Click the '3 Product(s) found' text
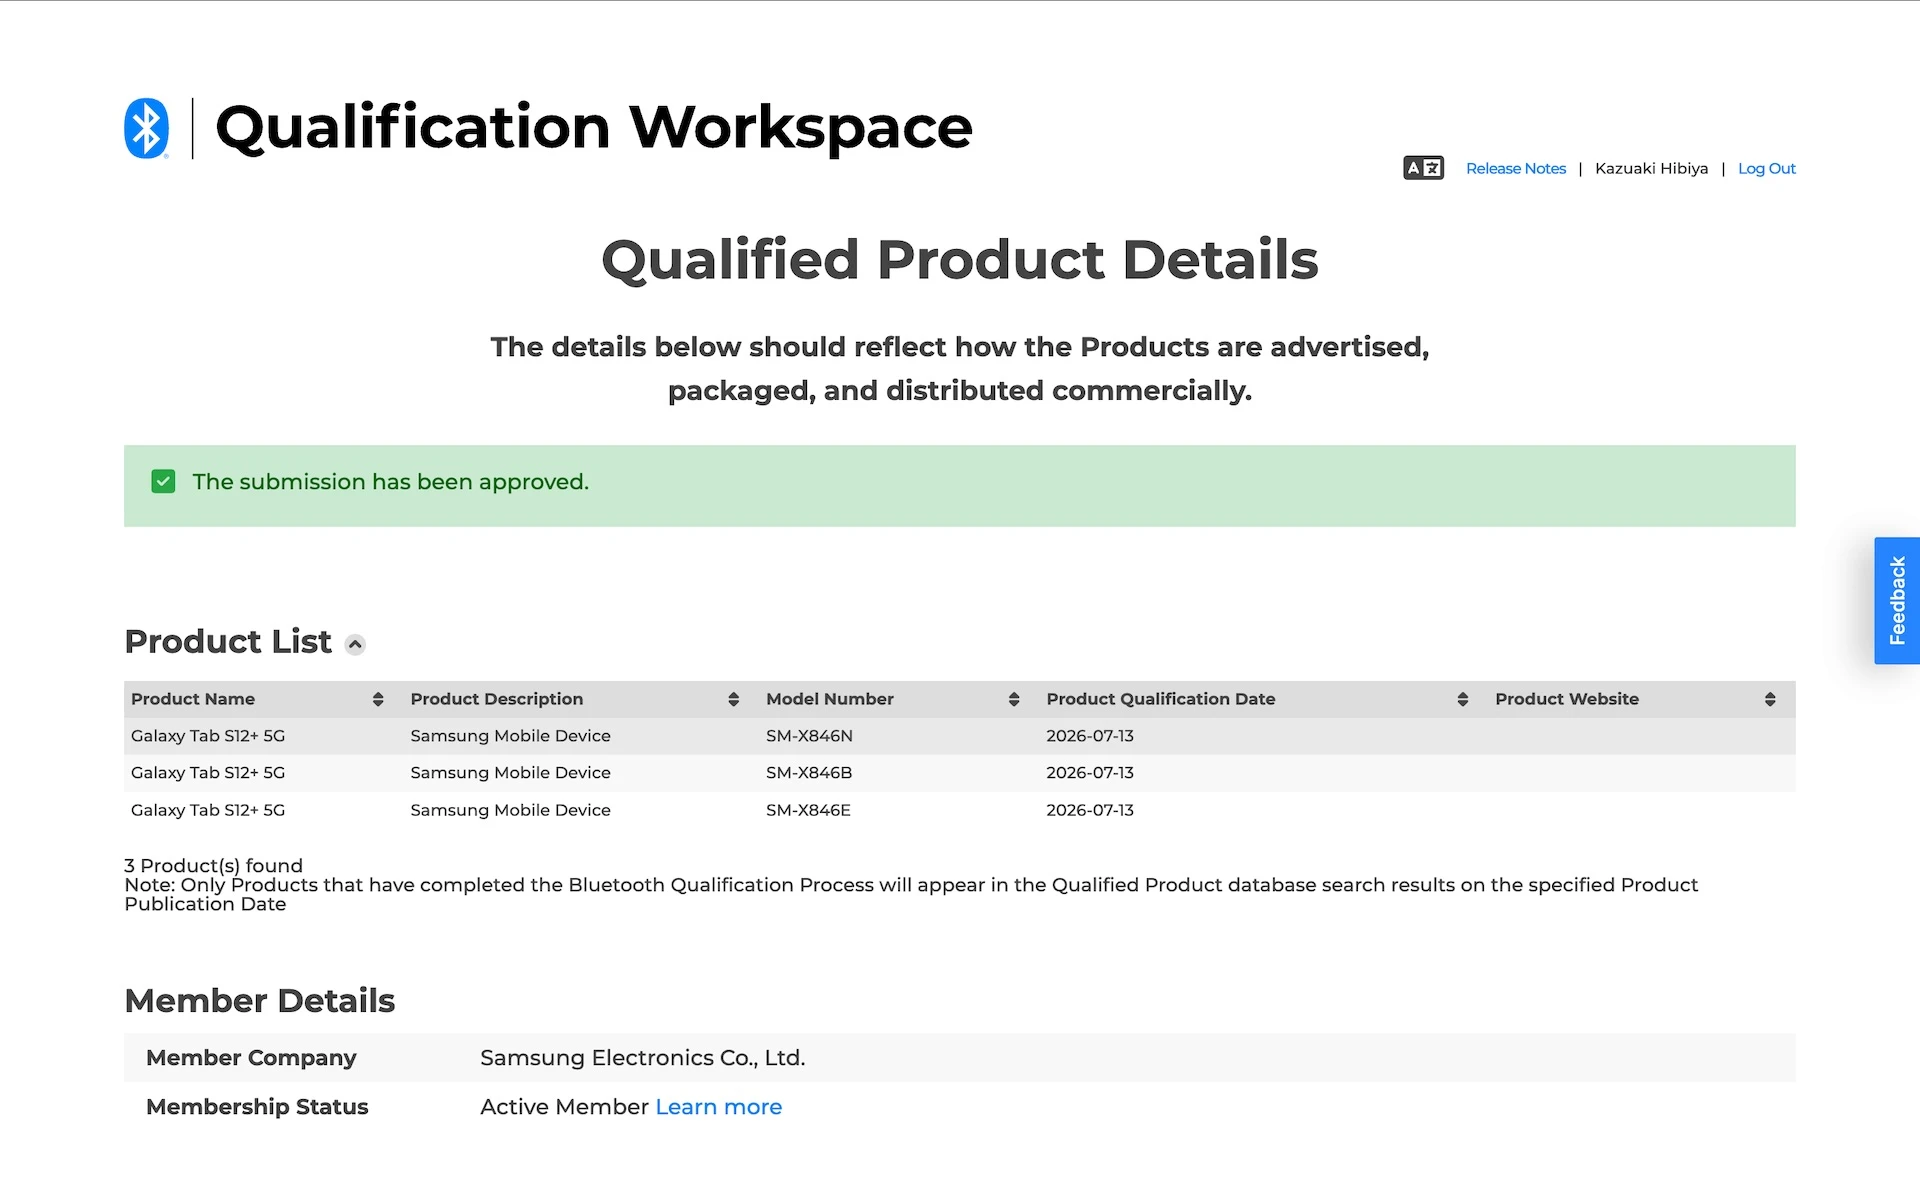The image size is (1920, 1201). (x=213, y=865)
